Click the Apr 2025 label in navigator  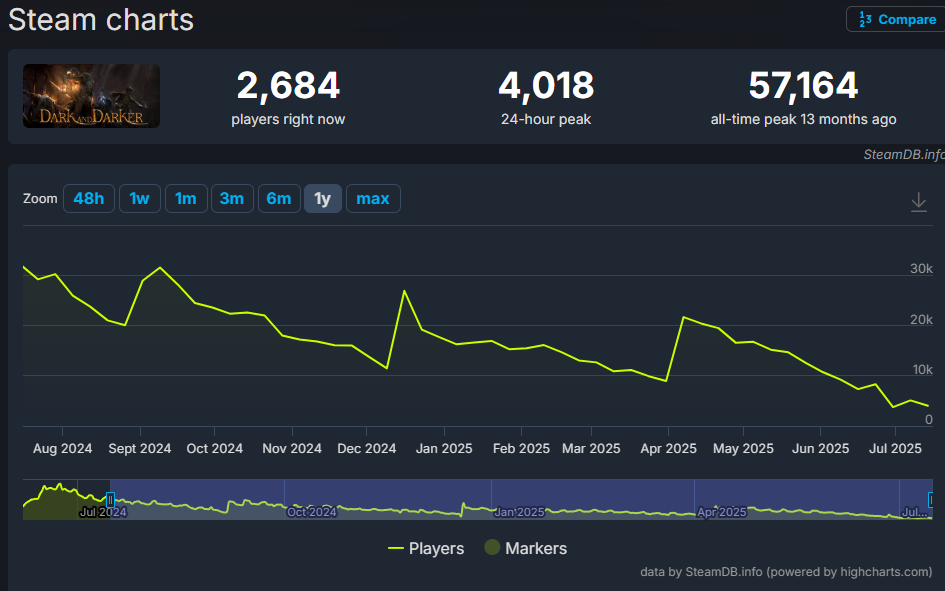tap(721, 512)
